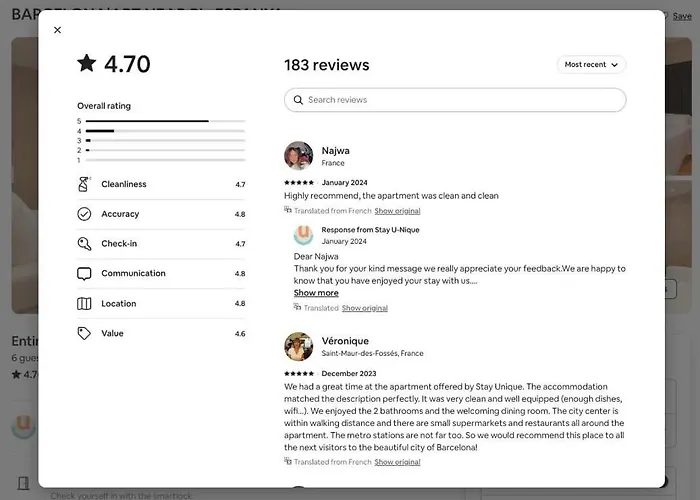Click the Location map icon
This screenshot has width=700, height=500.
[84, 304]
